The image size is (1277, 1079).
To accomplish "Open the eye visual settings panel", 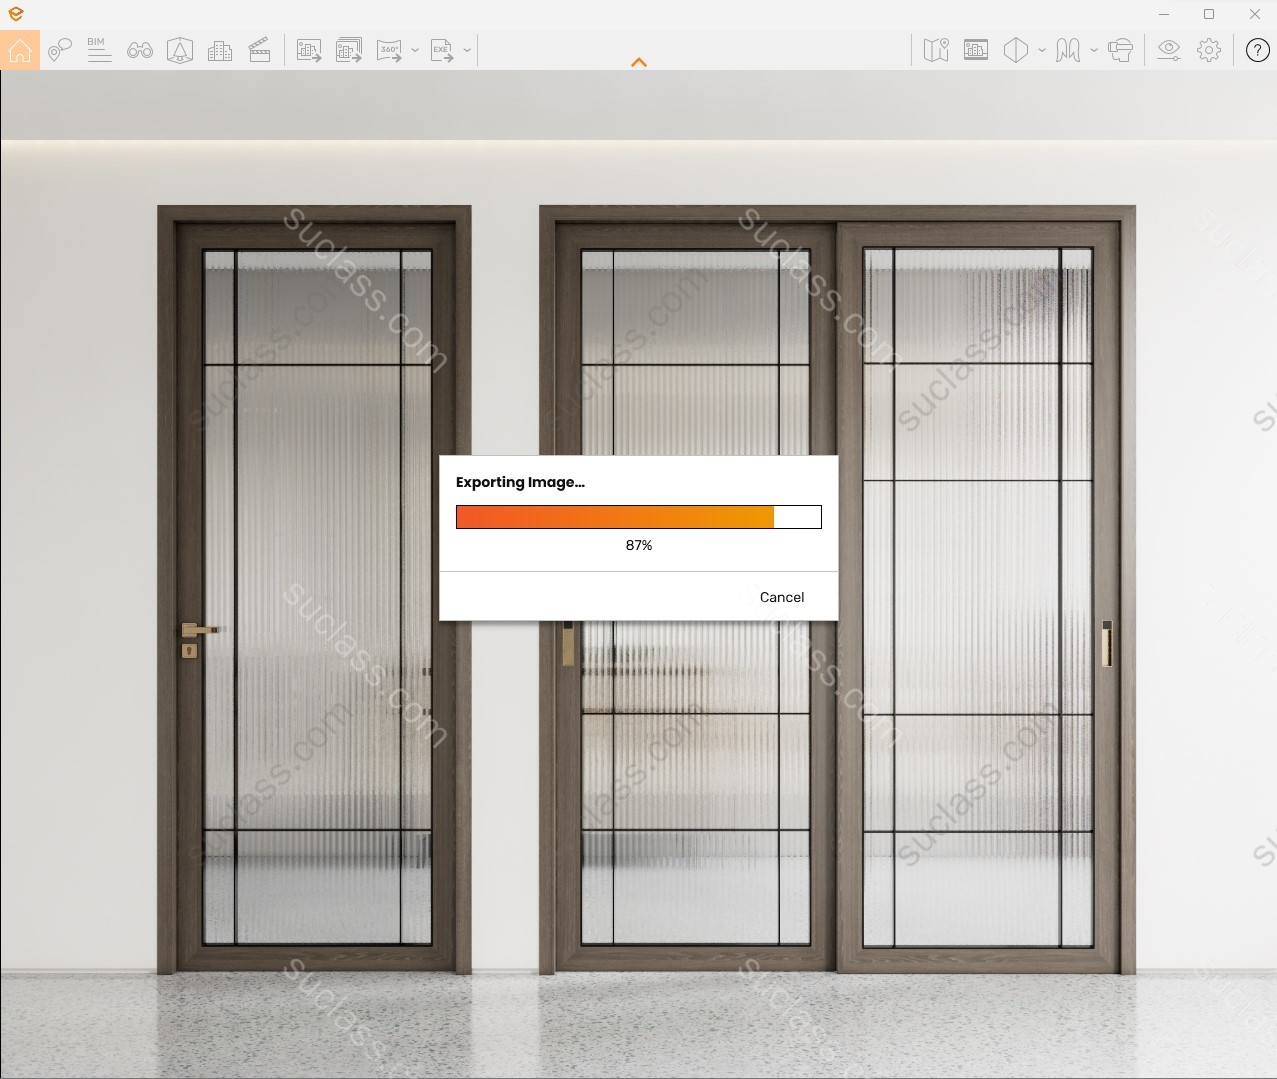I will 1168,50.
